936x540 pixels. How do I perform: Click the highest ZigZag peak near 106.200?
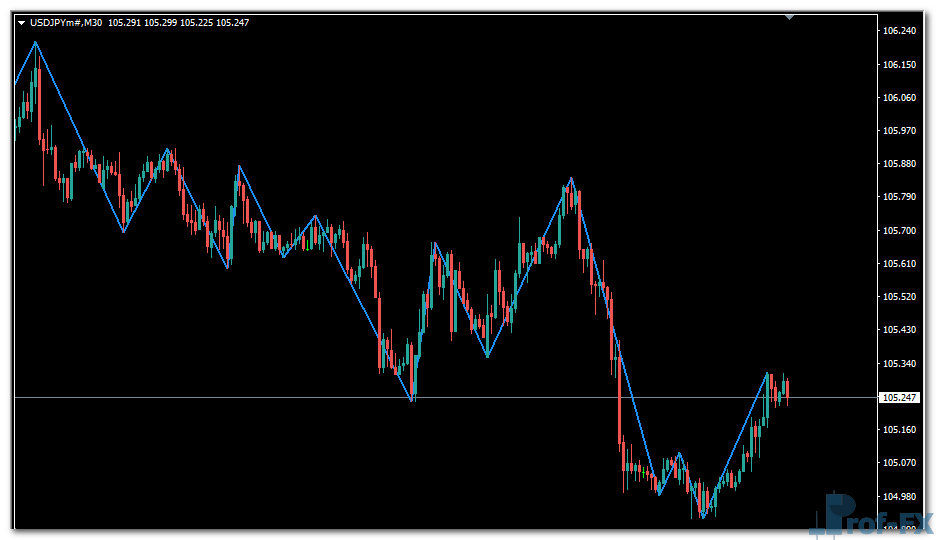click(36, 42)
